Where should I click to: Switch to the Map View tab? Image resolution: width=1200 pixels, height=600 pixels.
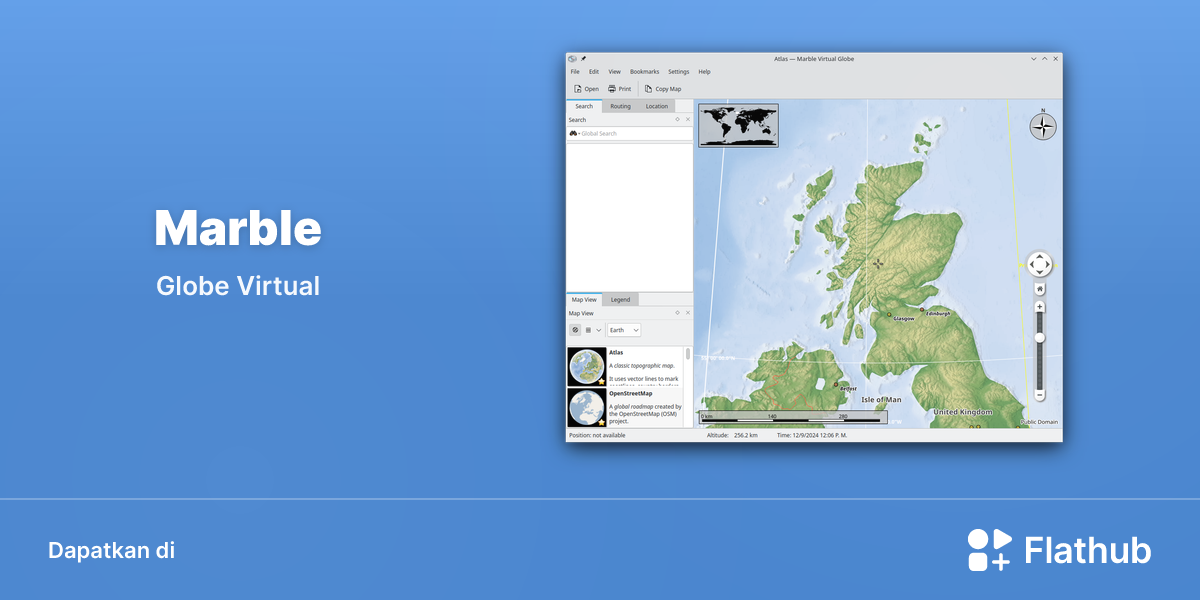(584, 300)
